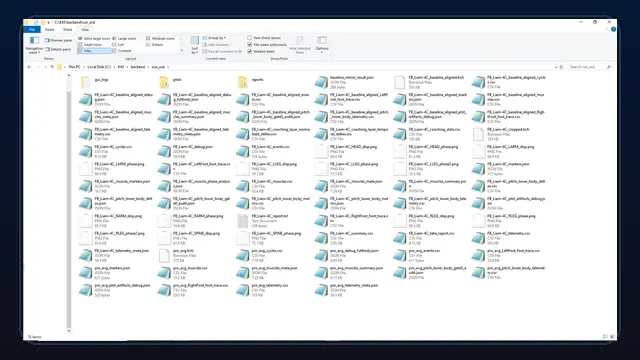Select pro_avg_markers.json file icon
Screen dimensions: 640x360
coord(86,273)
